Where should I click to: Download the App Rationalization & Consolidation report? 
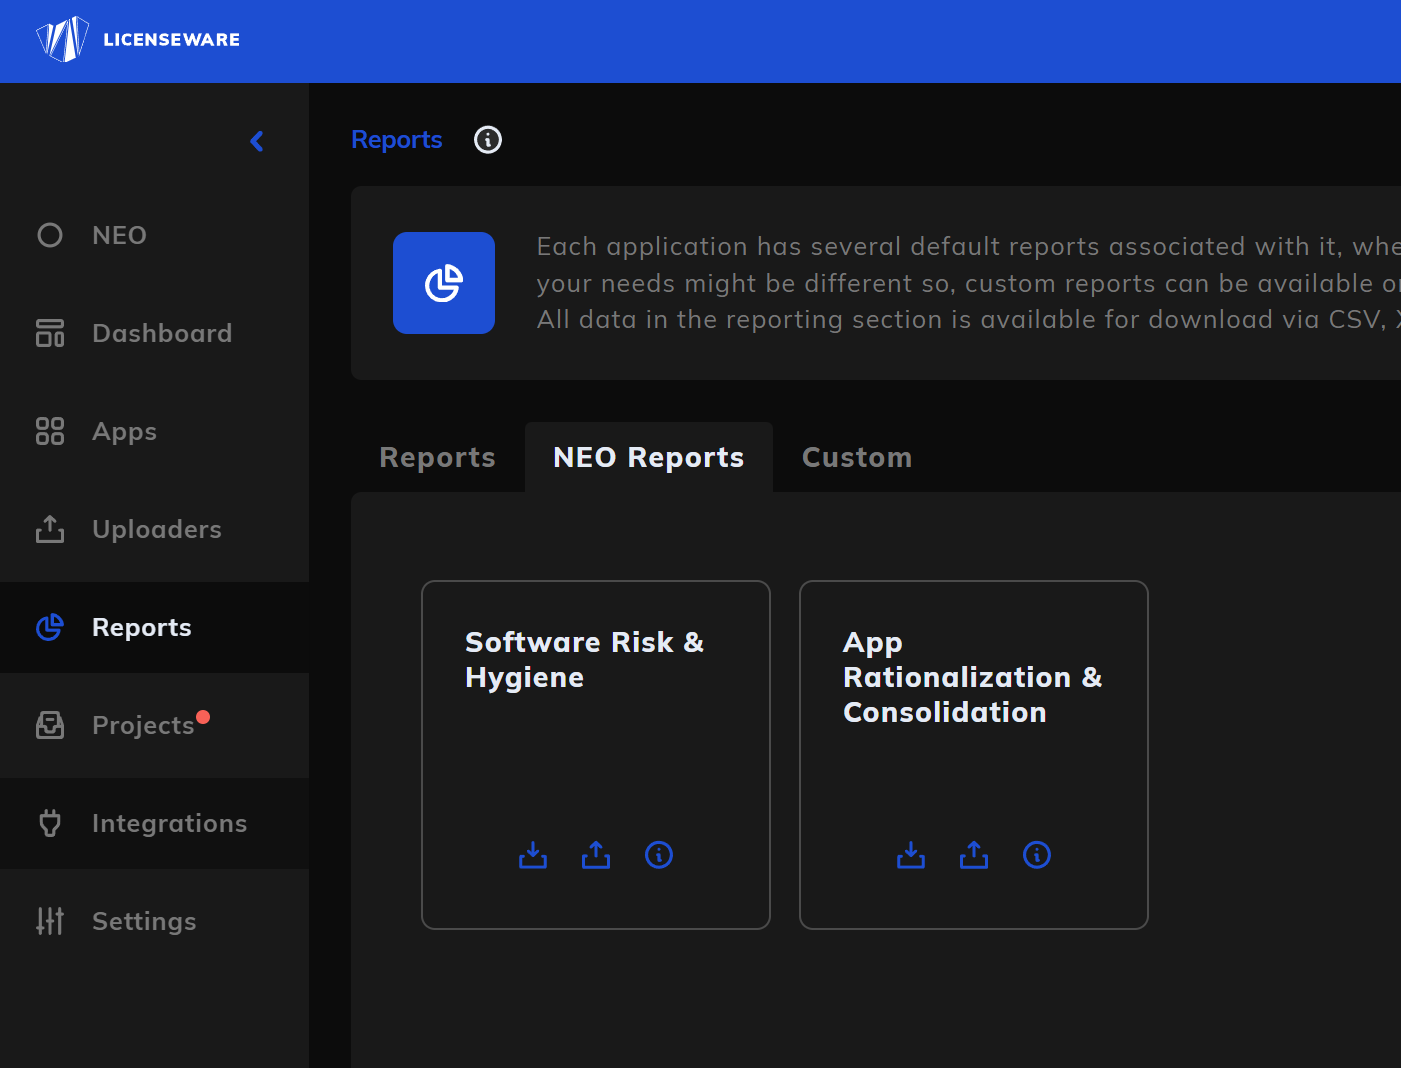pyautogui.click(x=911, y=855)
